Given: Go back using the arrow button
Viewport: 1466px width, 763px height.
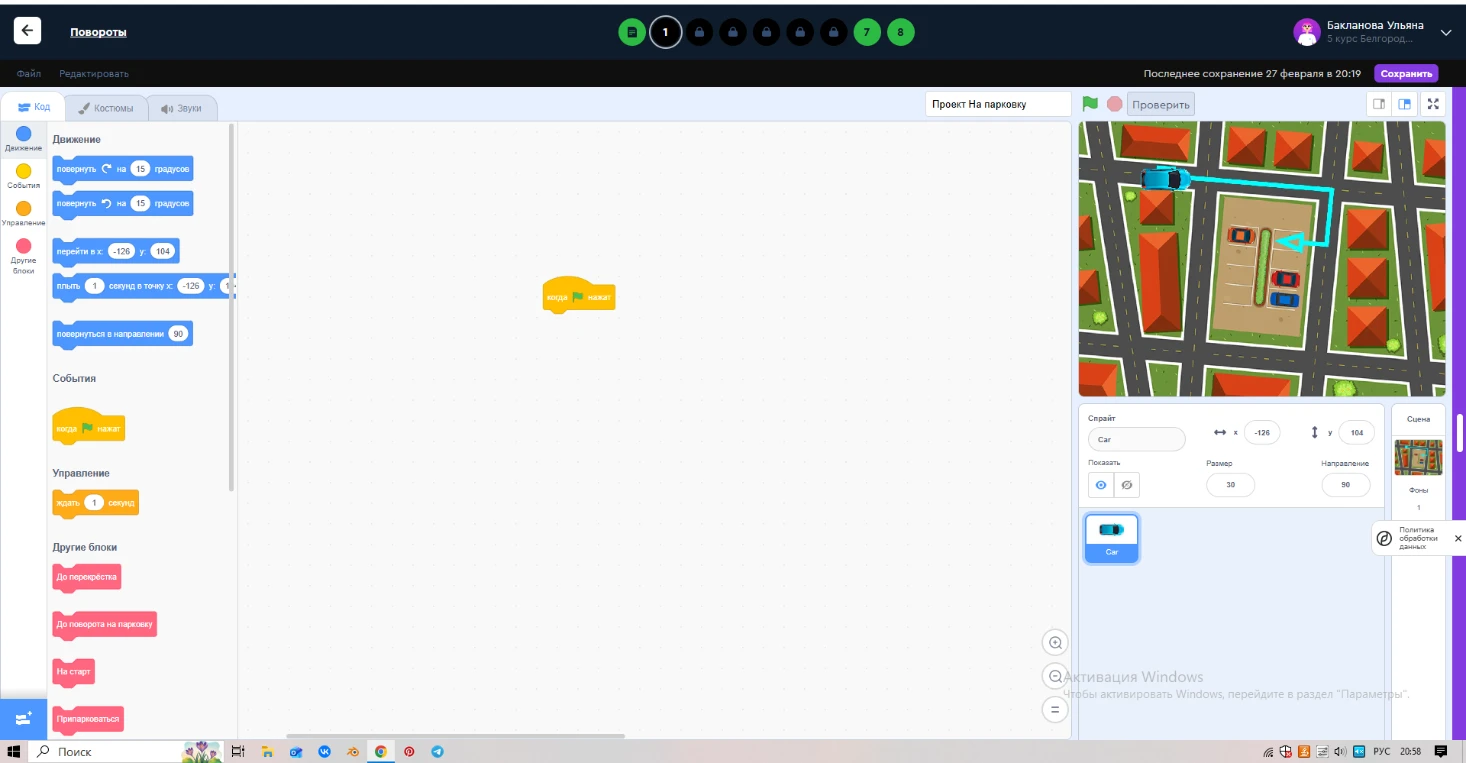Looking at the screenshot, I should coord(27,31).
